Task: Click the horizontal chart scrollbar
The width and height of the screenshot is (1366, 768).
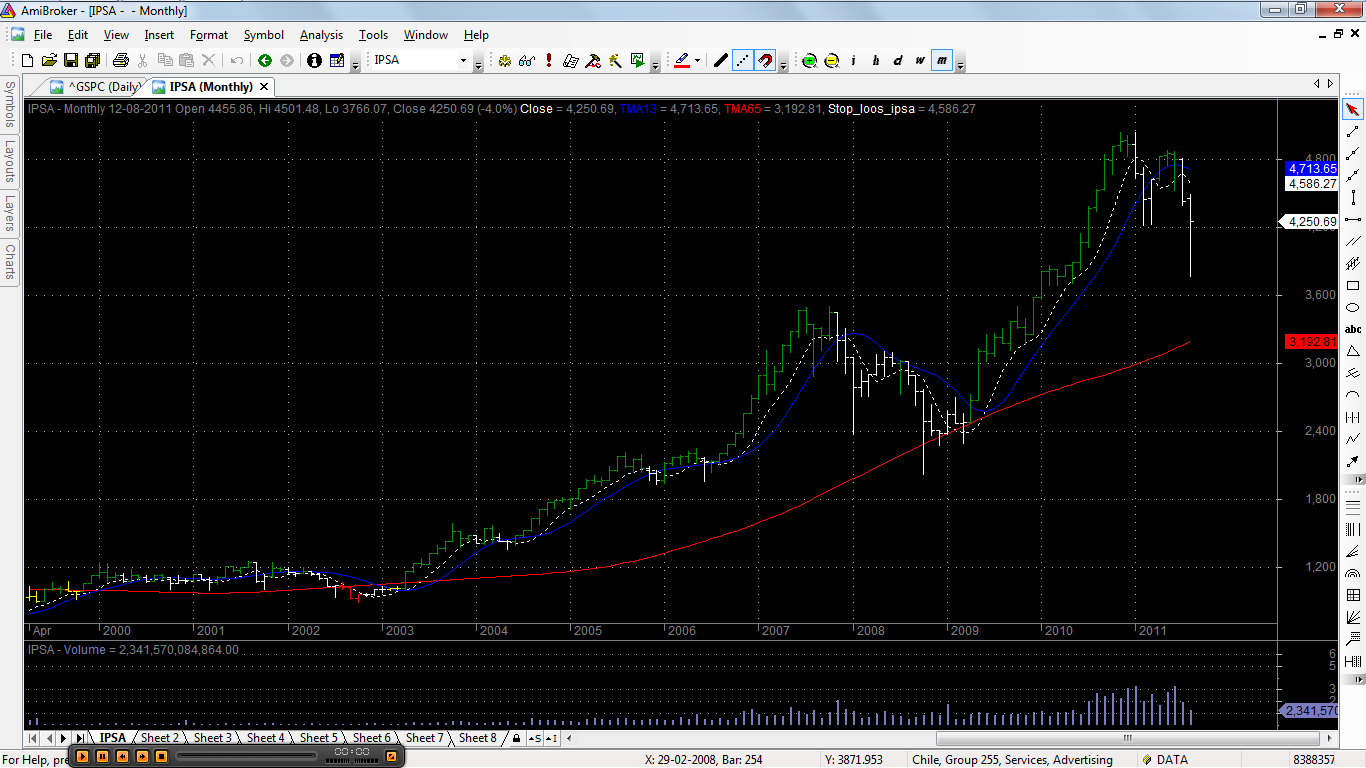Action: (1127, 738)
